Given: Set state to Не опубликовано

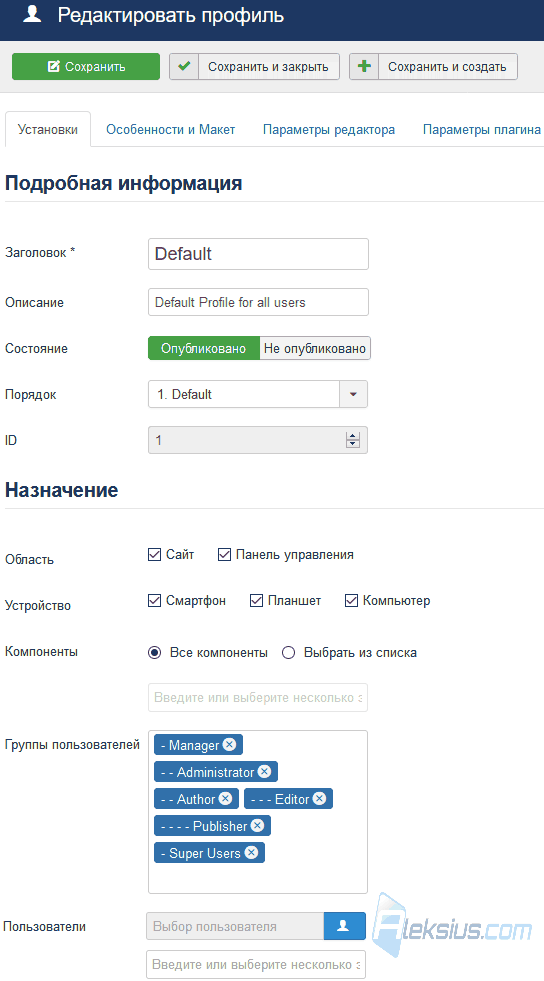Looking at the screenshot, I should point(315,348).
